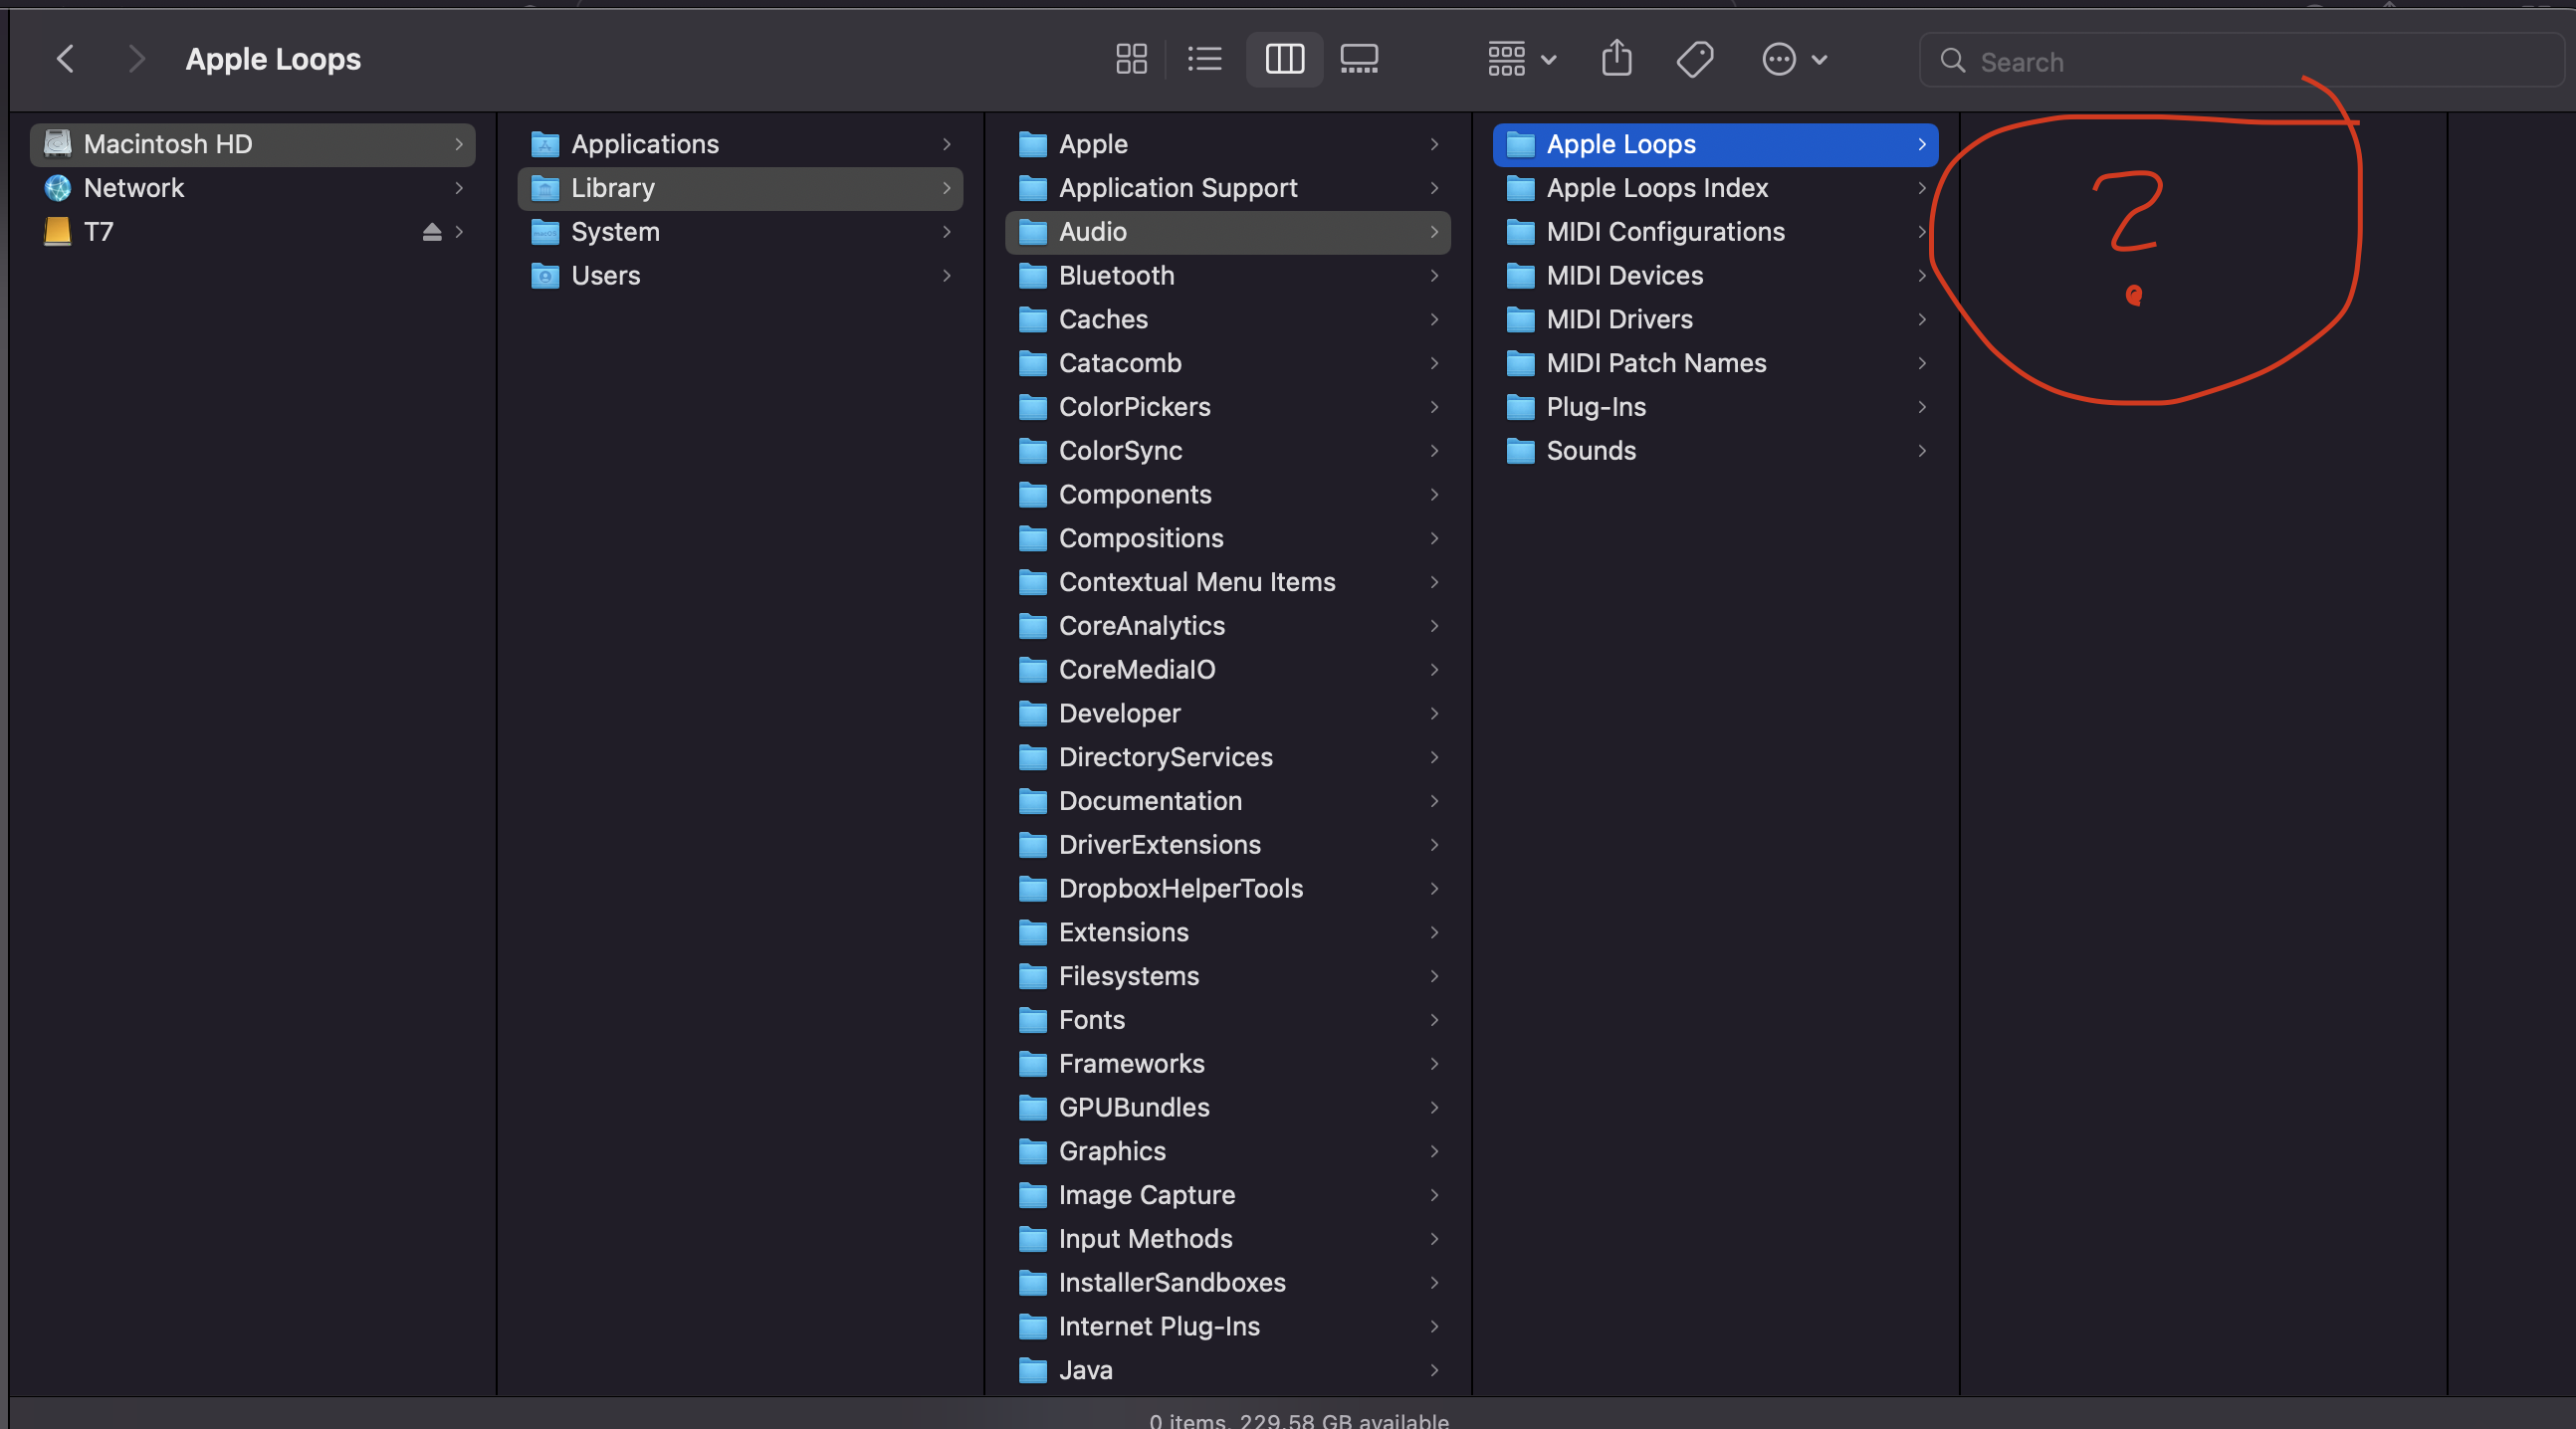This screenshot has width=2576, height=1429.
Task: Open the more actions ellipsis menu
Action: [x=1794, y=59]
